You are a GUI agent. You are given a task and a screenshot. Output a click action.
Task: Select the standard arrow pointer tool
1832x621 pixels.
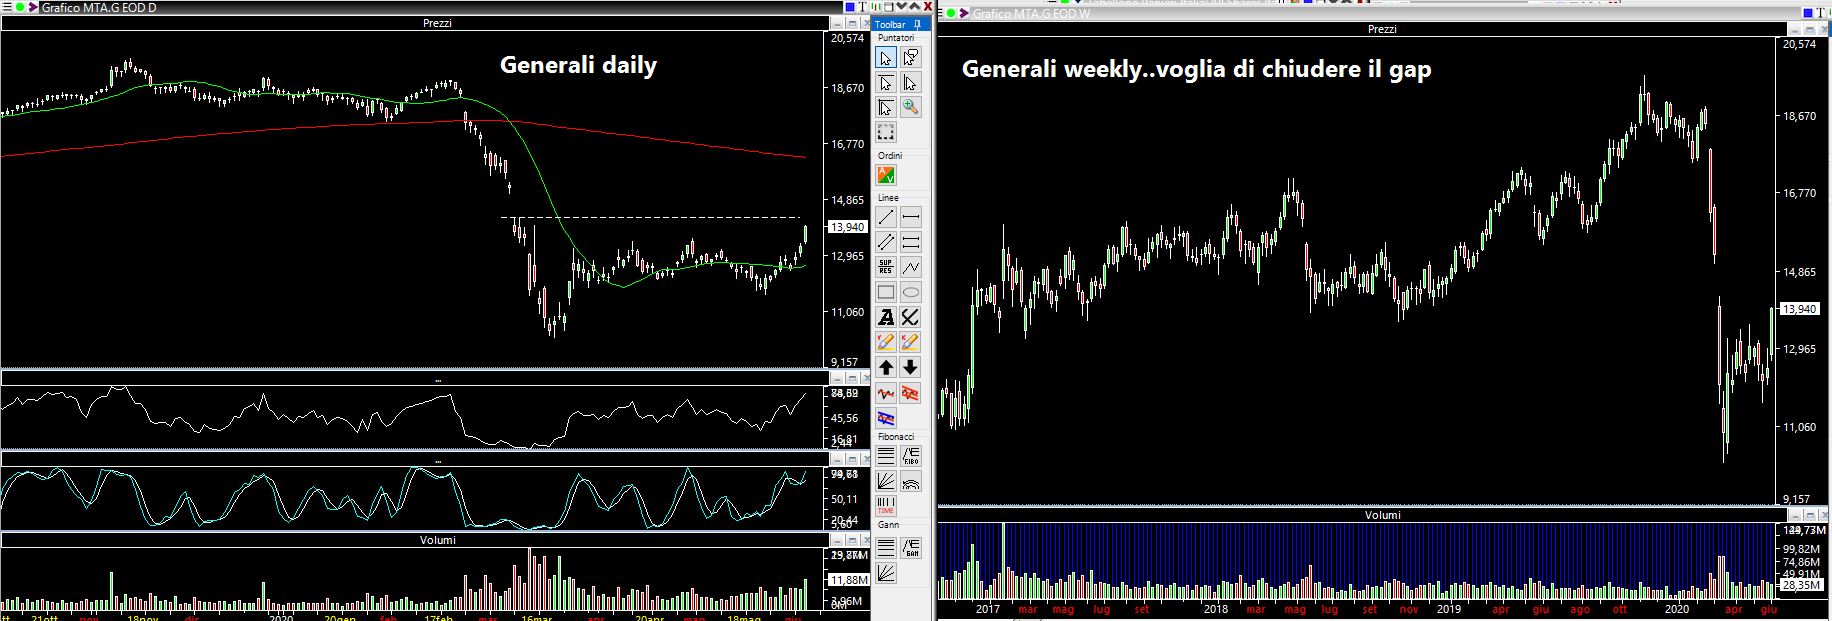point(886,57)
